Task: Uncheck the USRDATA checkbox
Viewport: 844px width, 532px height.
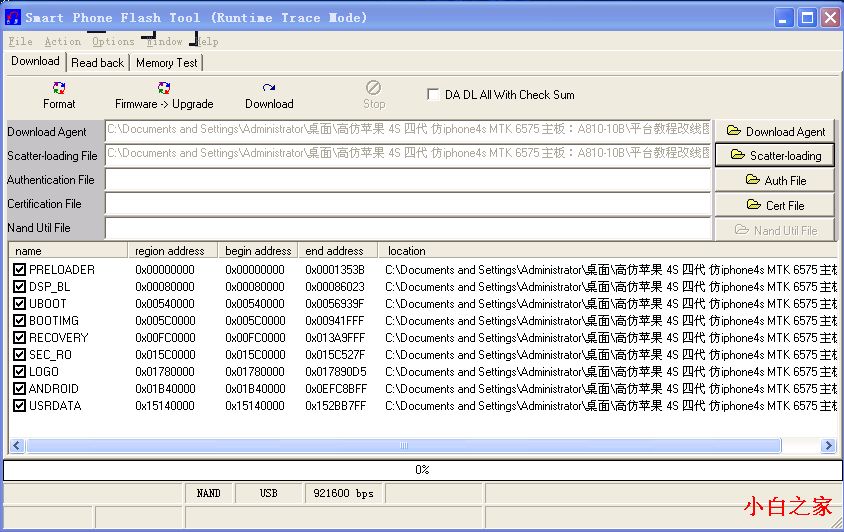Action: tap(19, 405)
